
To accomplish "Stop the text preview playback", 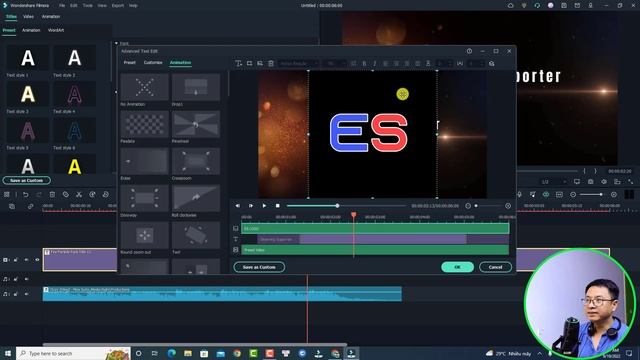I will click(x=278, y=206).
